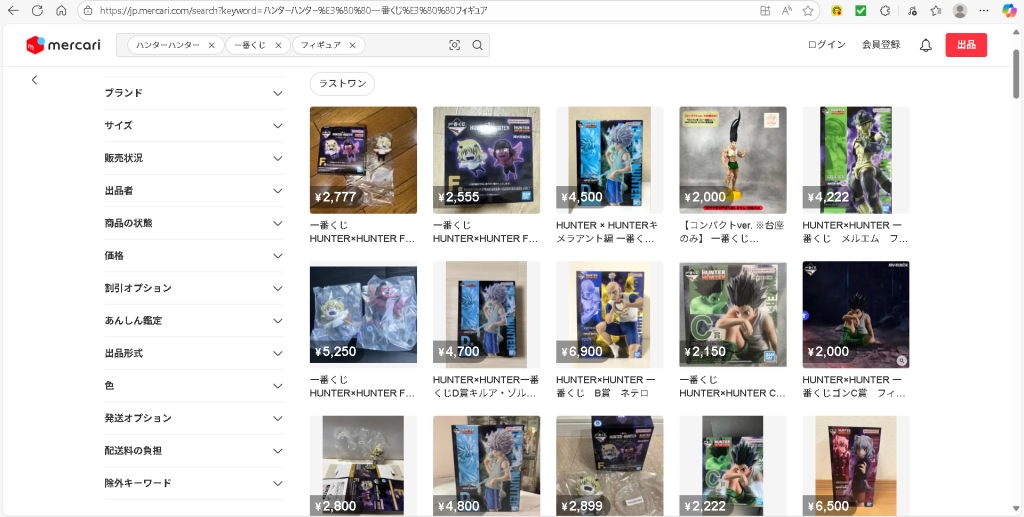Collapse the filter panel with back chevron

pos(35,80)
